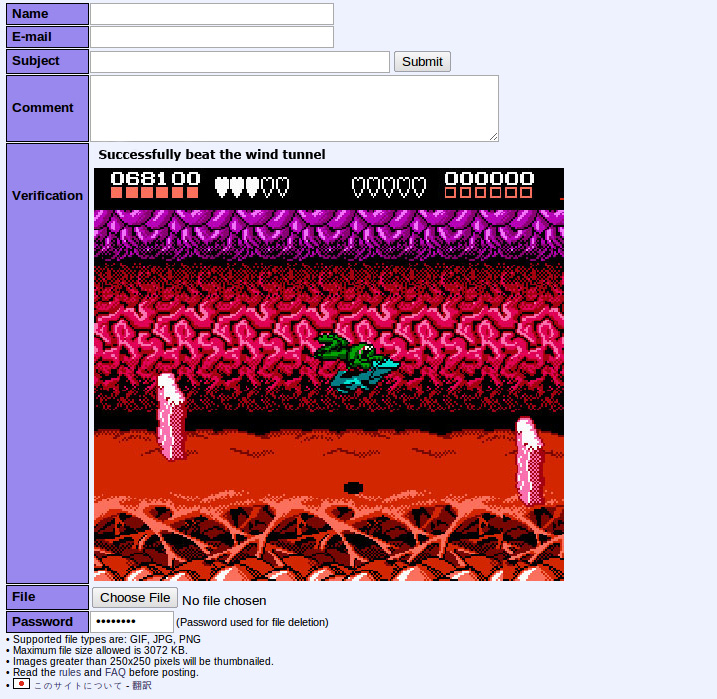717x699 pixels.
Task: Open the rules link
Action: tap(70, 672)
